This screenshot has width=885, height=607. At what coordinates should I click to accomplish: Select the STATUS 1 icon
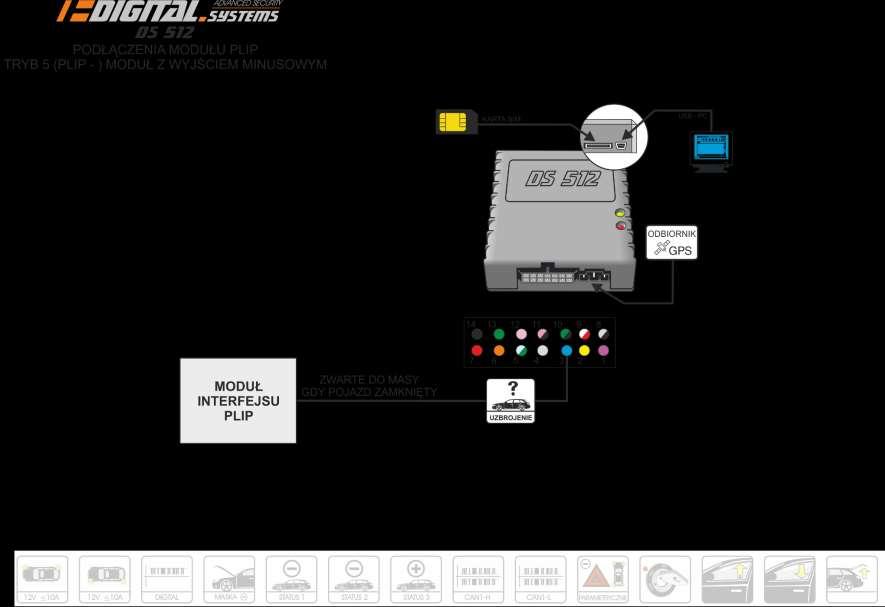click(292, 579)
